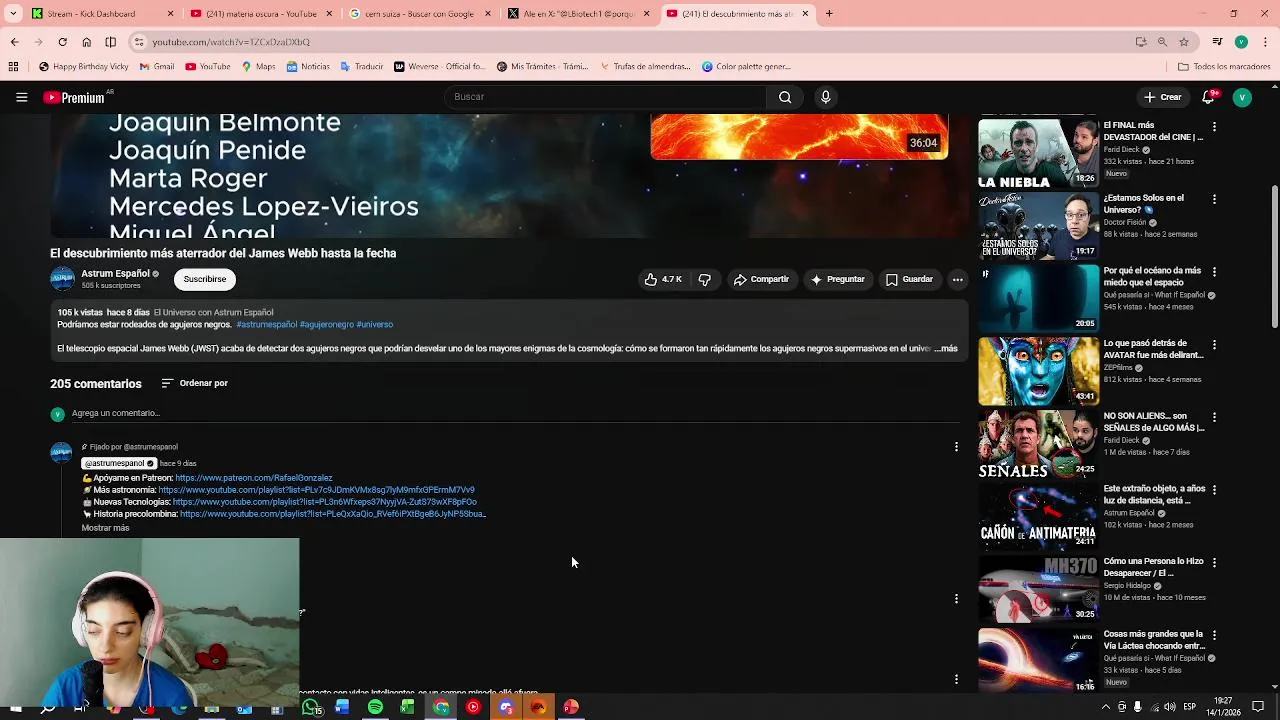
Task: Open options for Cómo una Persona video
Action: pyautogui.click(x=1214, y=562)
